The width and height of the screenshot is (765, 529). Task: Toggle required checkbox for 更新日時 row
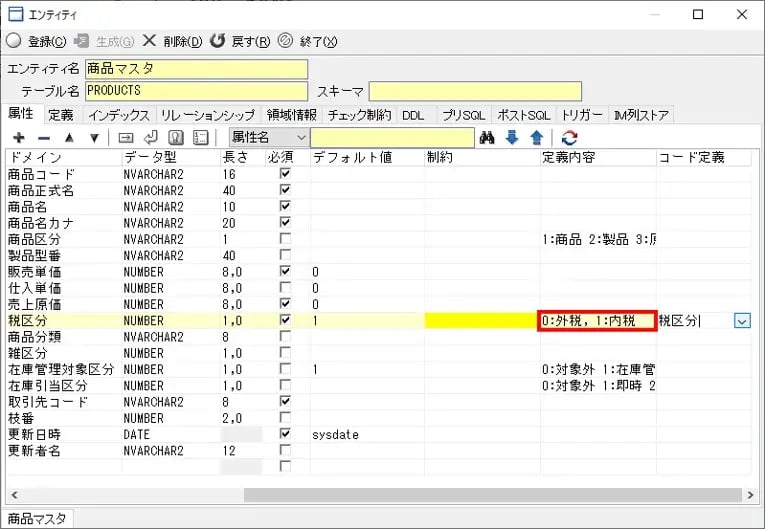click(286, 434)
